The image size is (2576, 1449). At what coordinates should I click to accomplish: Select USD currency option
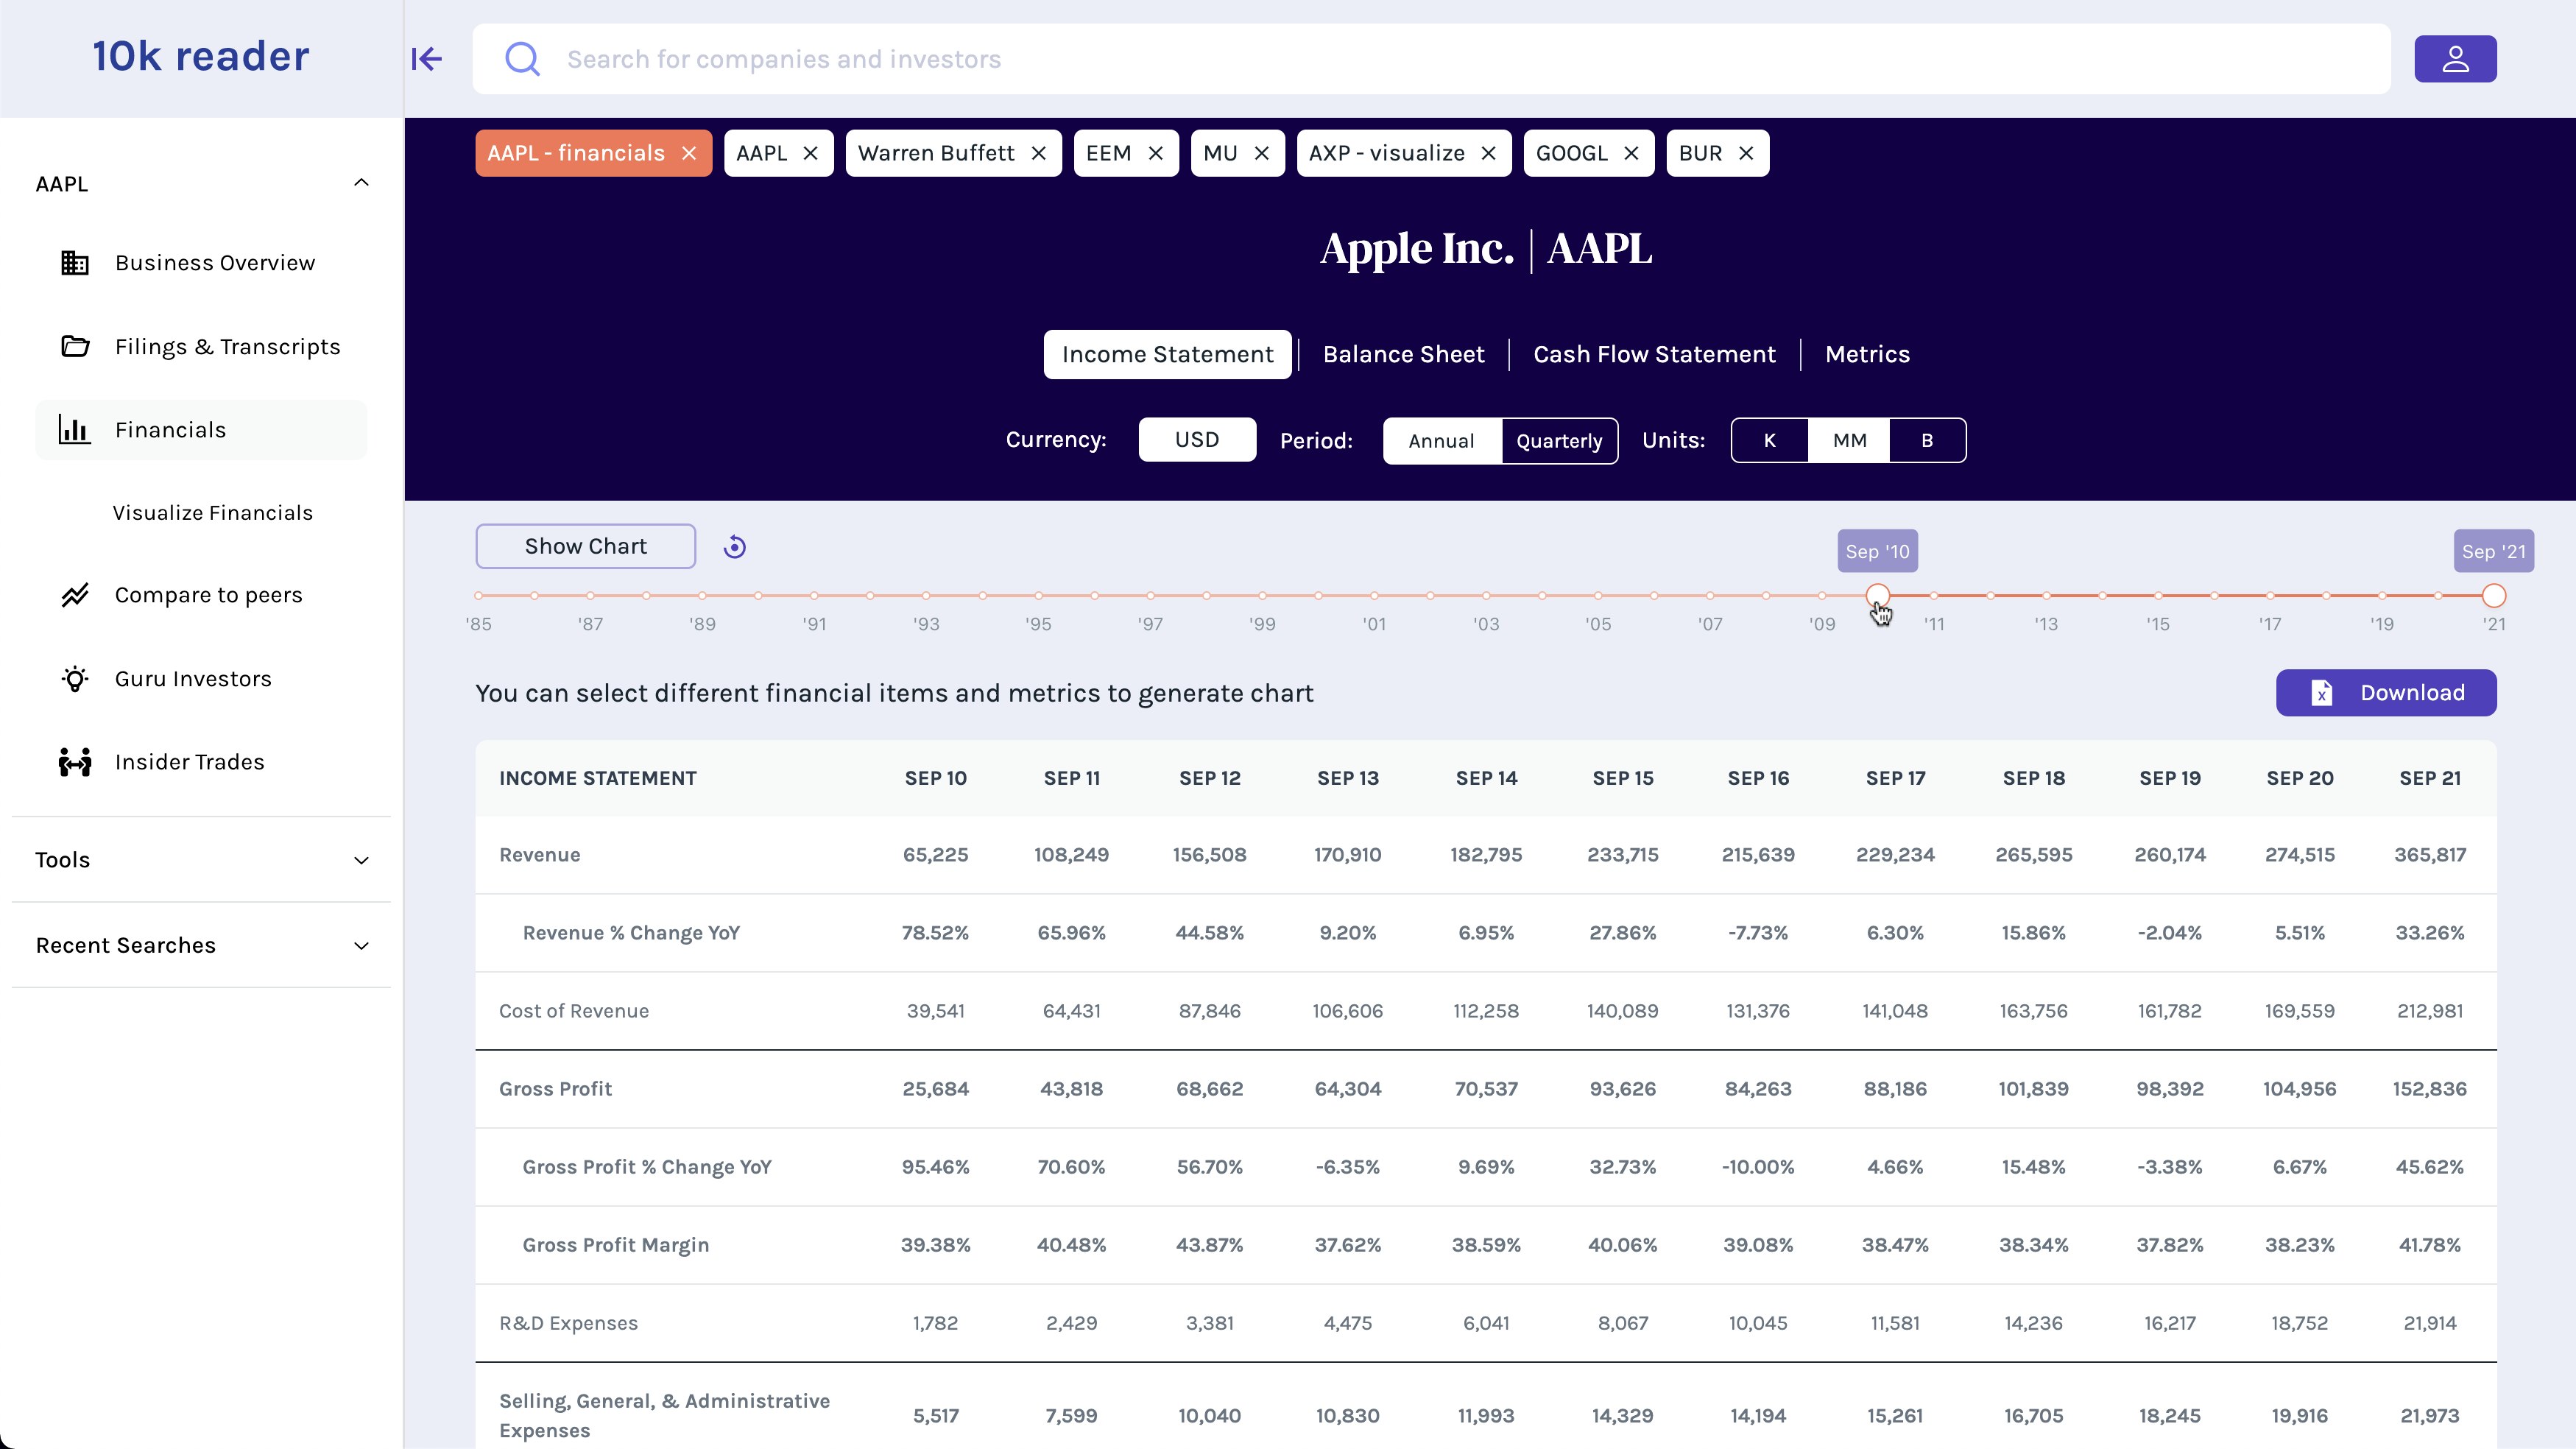coord(1197,439)
